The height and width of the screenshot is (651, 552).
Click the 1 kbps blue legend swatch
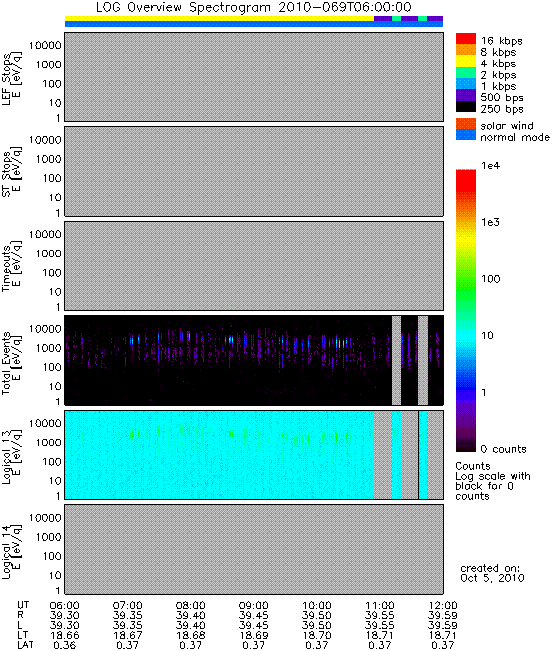click(466, 83)
